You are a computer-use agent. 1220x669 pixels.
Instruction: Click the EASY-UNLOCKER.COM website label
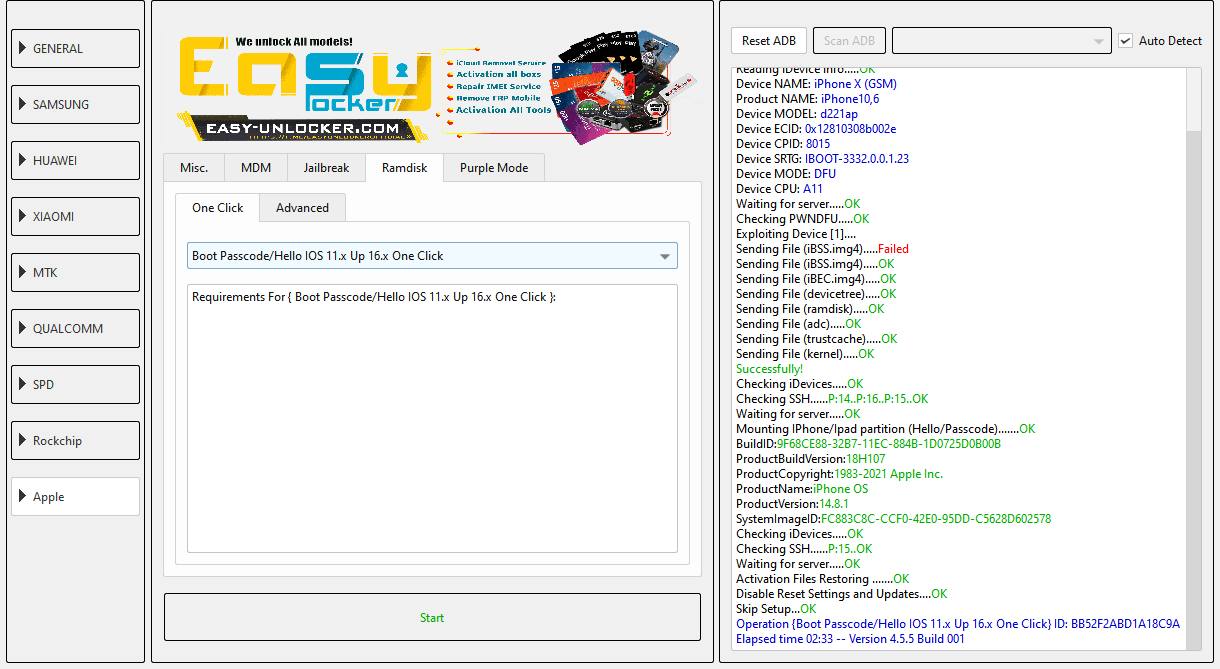304,128
